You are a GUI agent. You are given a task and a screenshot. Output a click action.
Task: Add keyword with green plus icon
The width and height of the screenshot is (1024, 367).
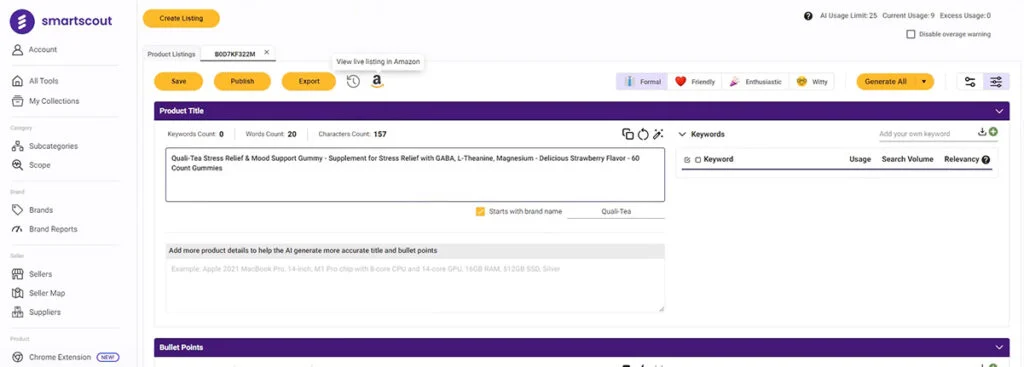[993, 132]
